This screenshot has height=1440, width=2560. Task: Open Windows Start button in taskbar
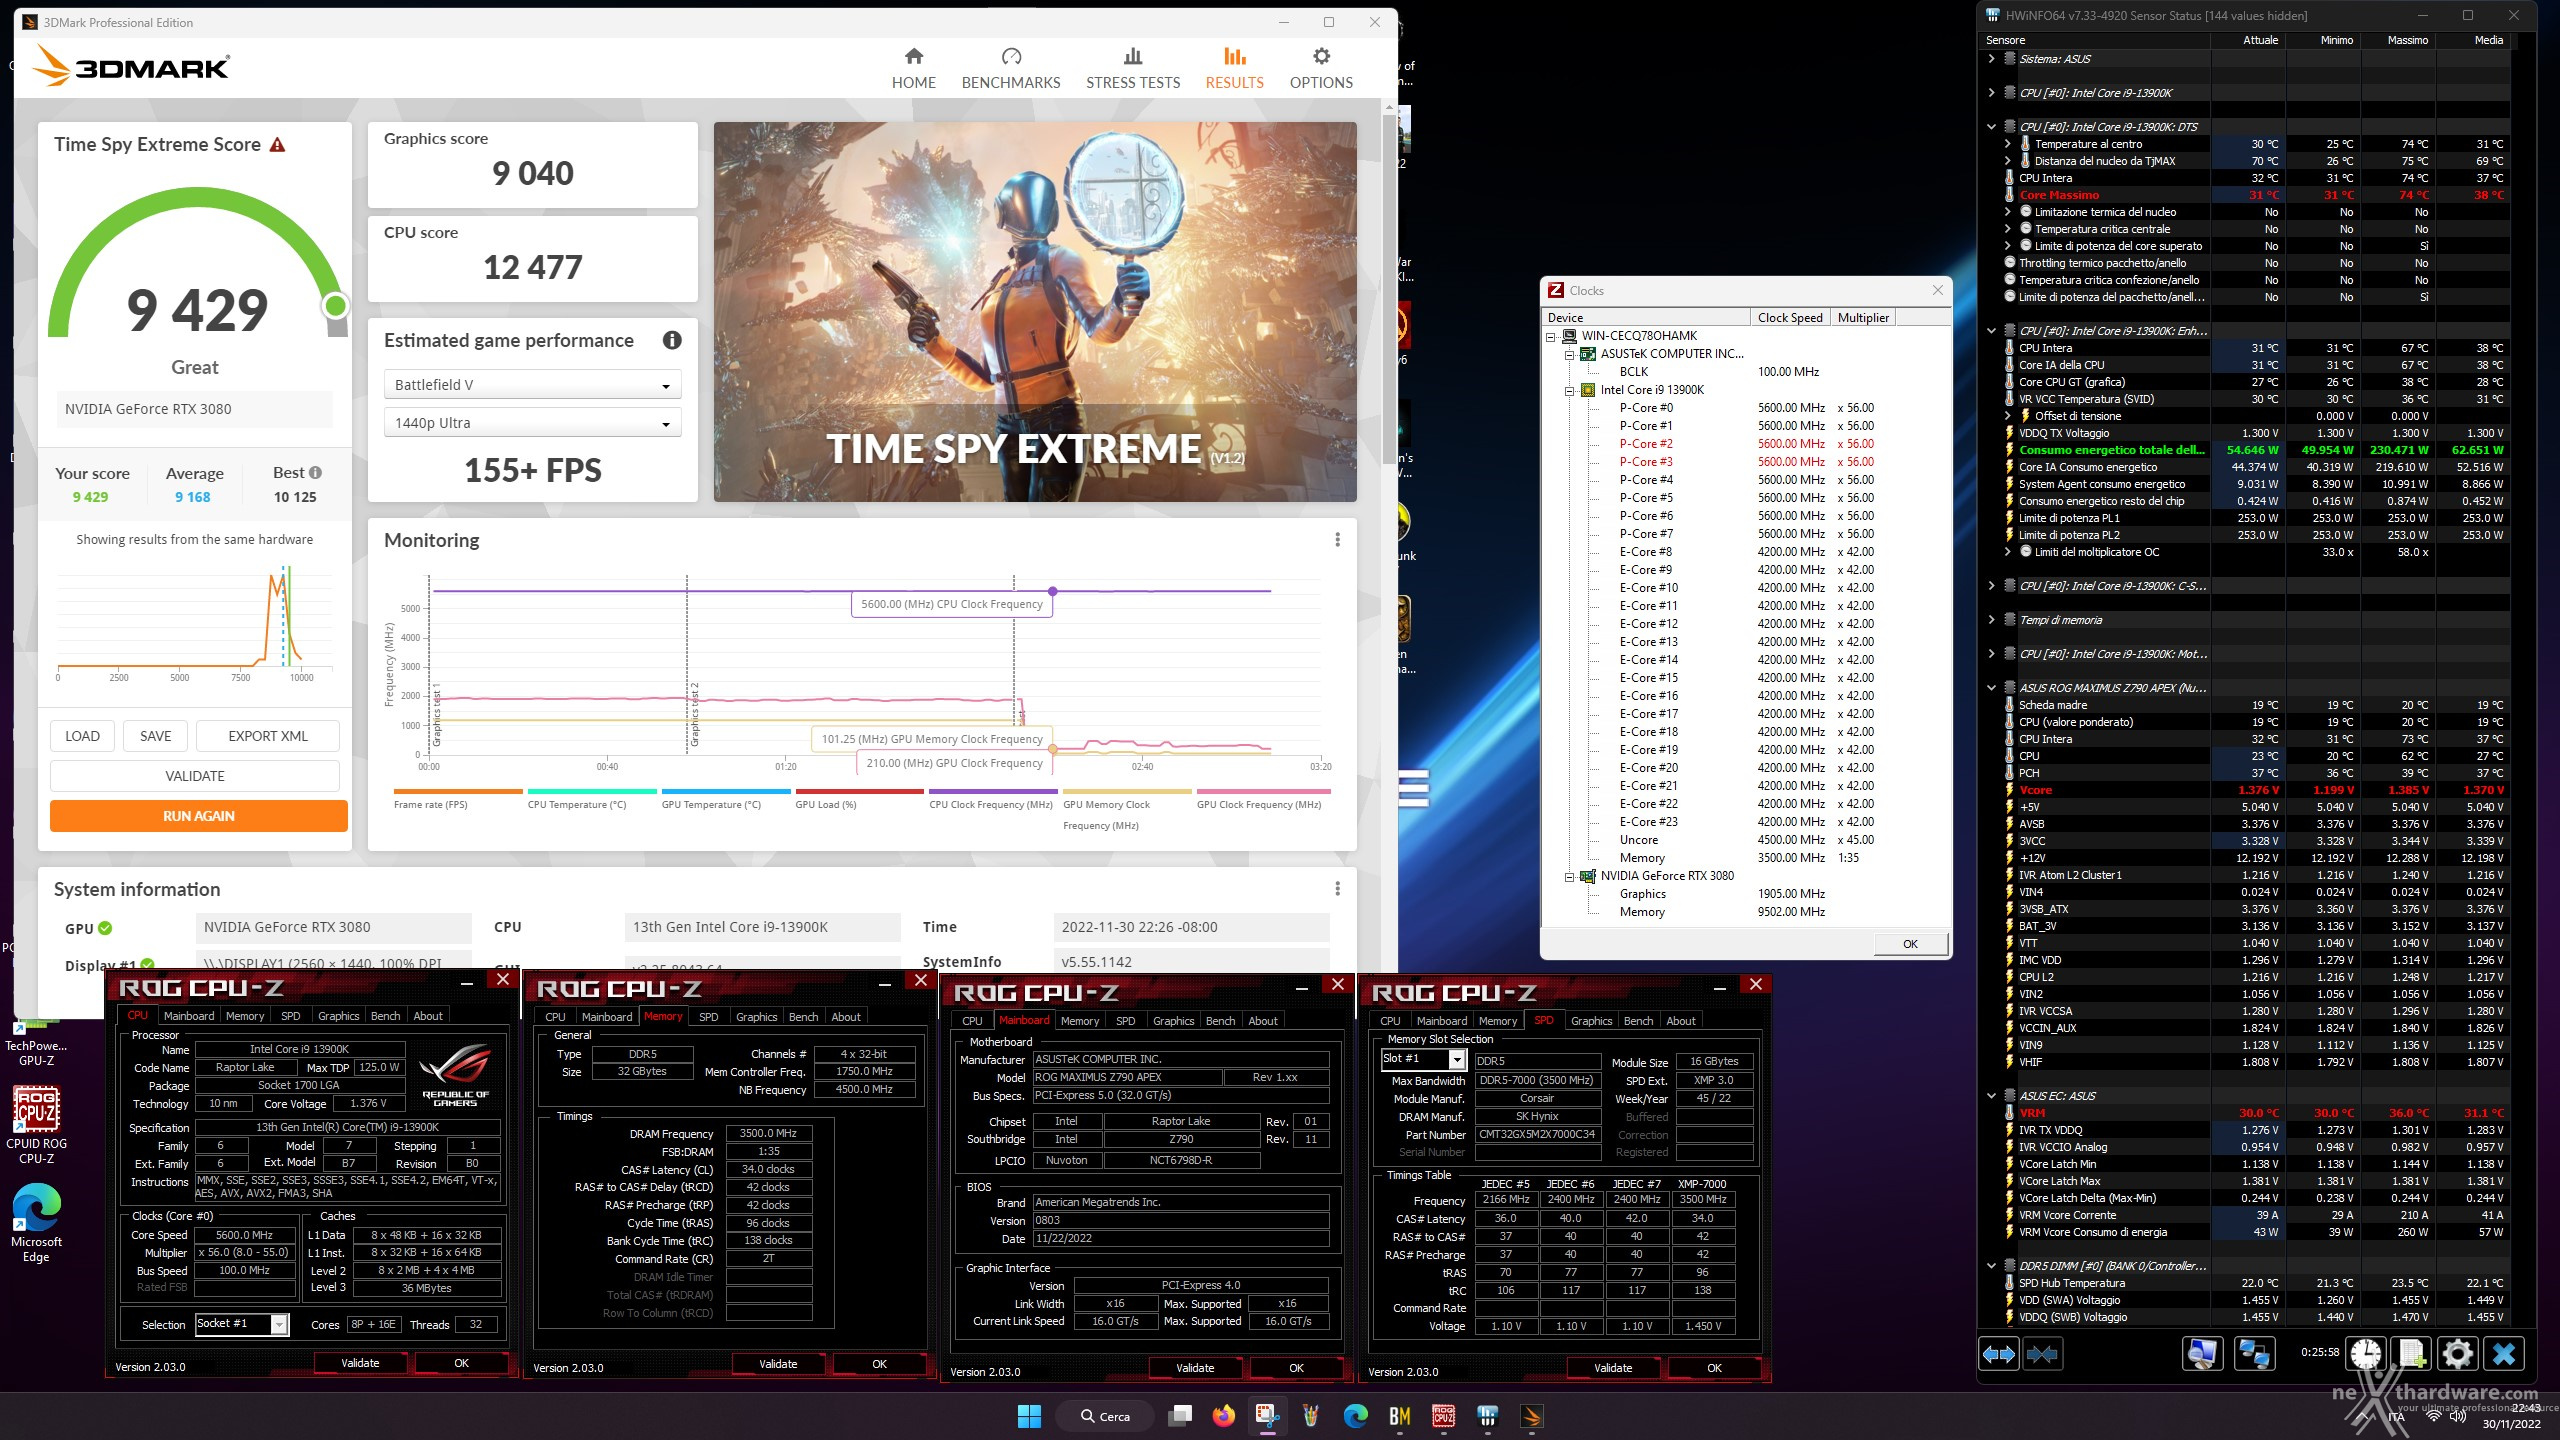[1029, 1416]
